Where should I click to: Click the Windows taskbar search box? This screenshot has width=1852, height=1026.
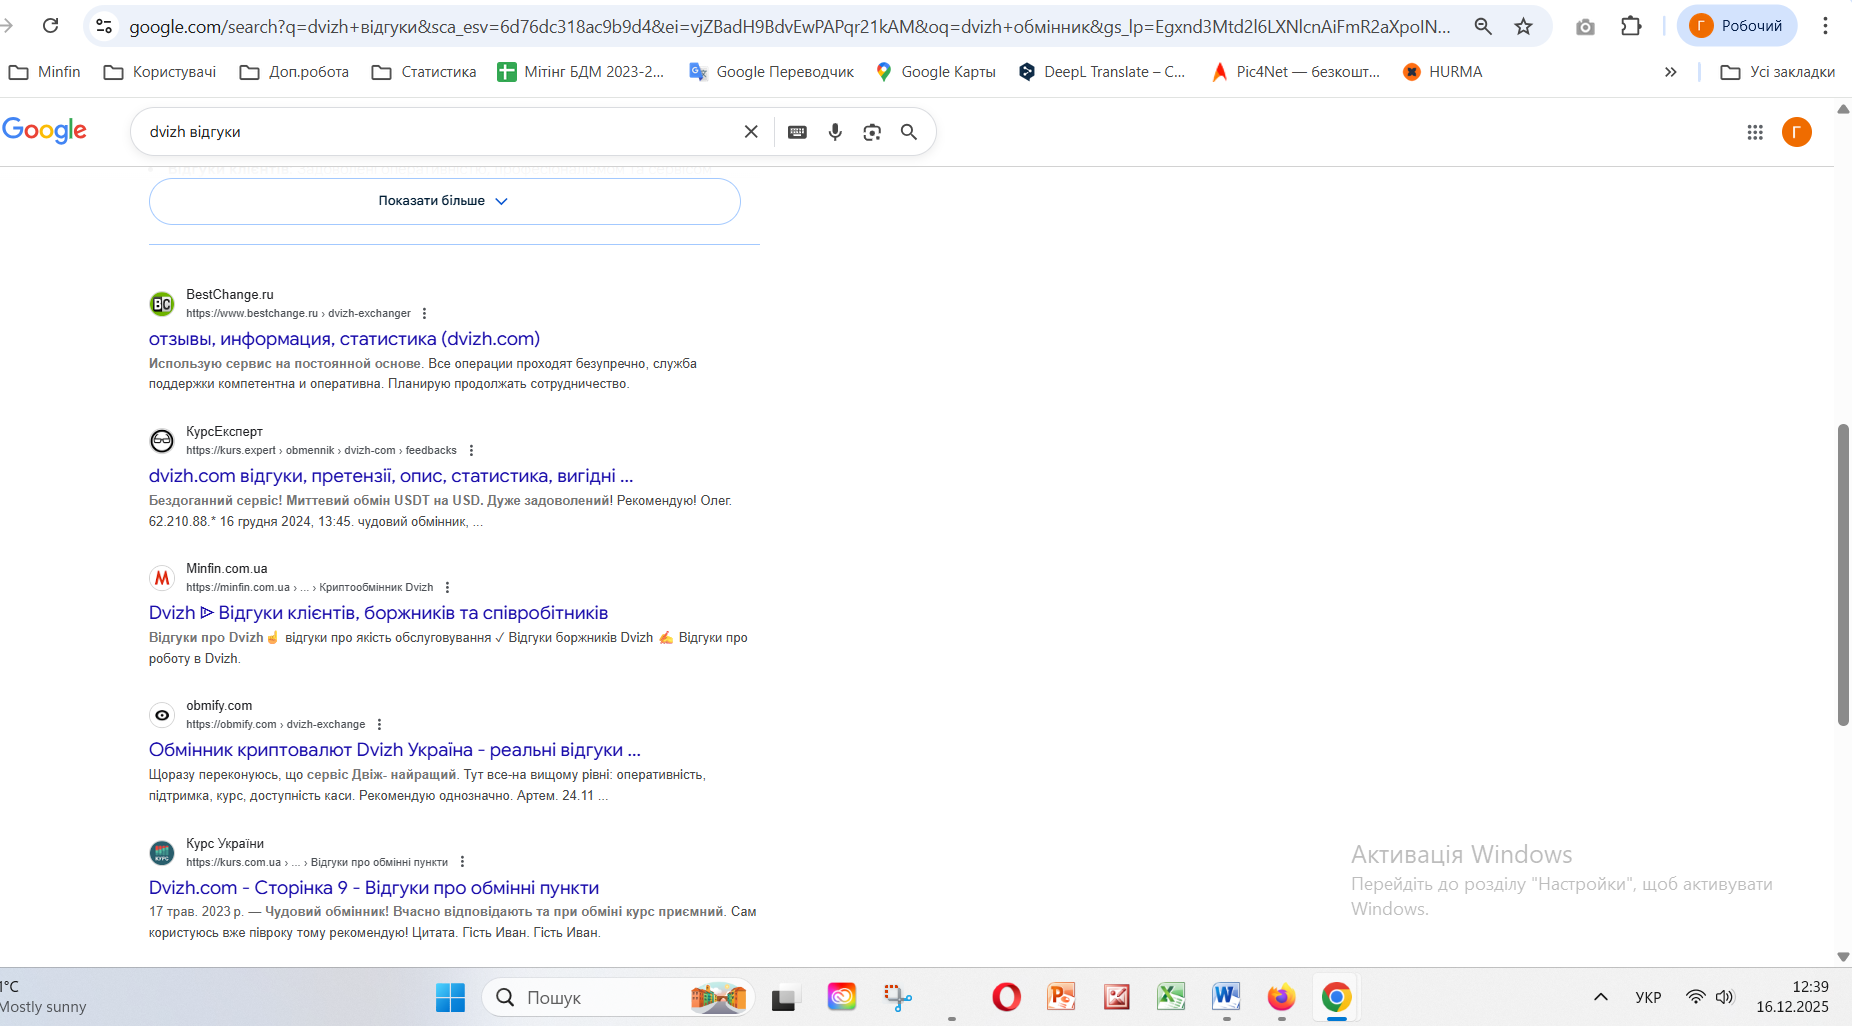[x=618, y=997]
